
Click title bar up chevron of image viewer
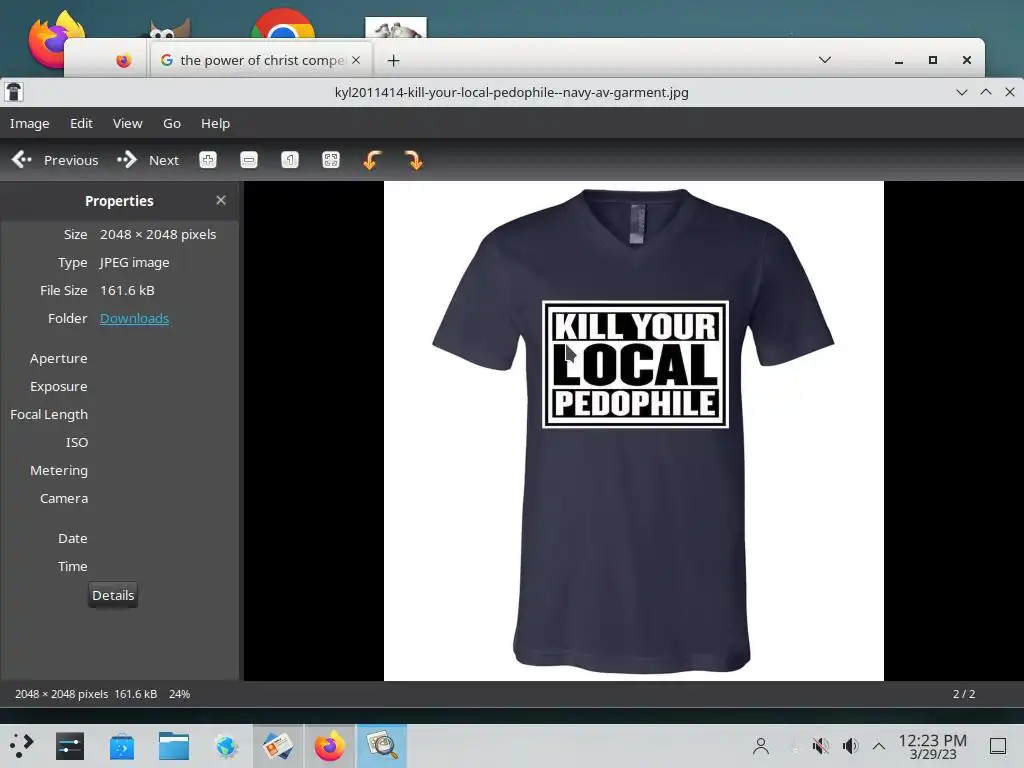[986, 92]
